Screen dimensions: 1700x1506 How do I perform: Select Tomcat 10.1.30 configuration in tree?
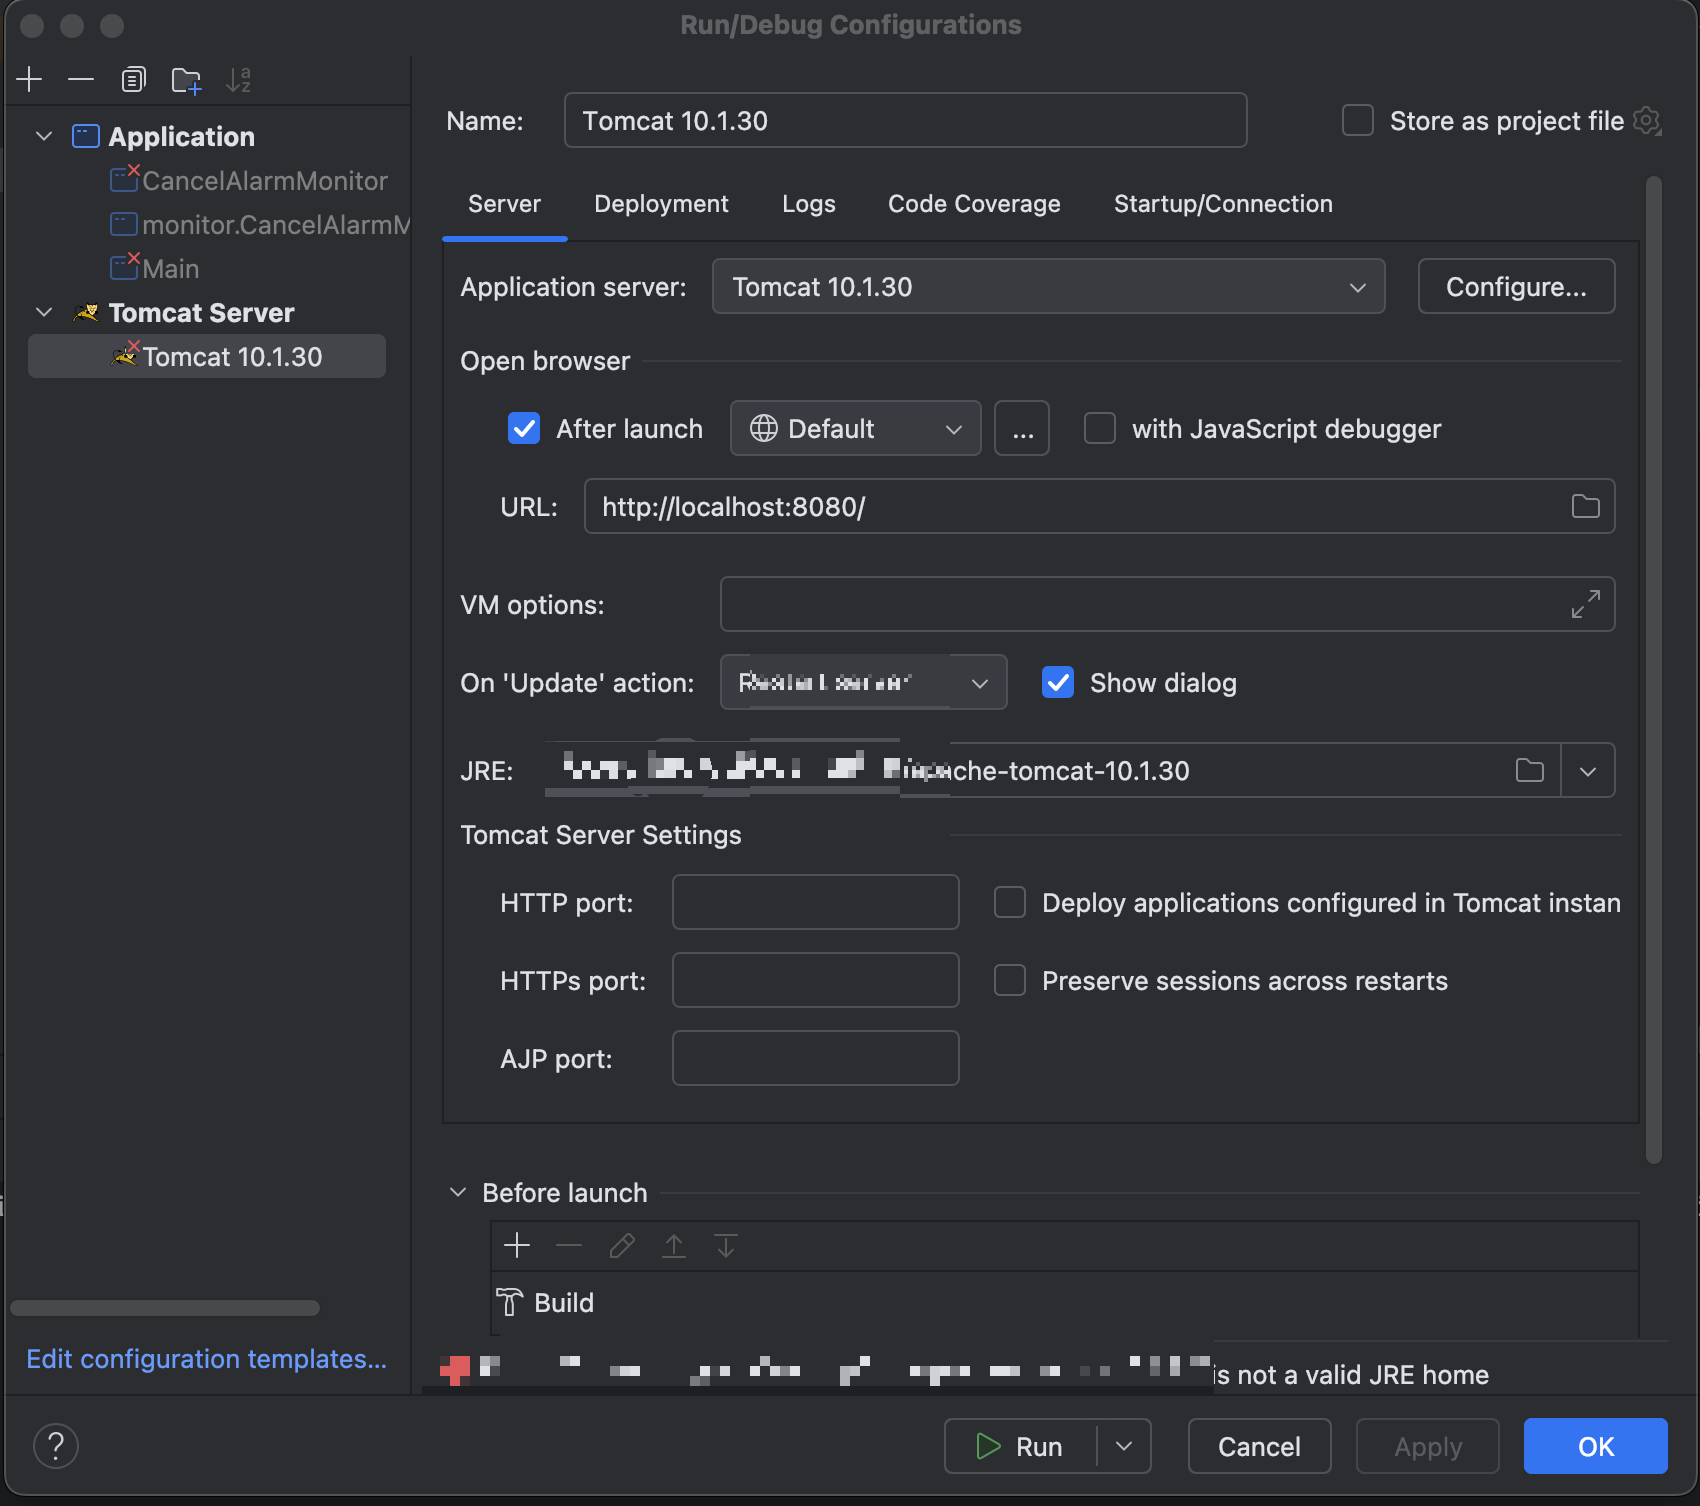207,357
